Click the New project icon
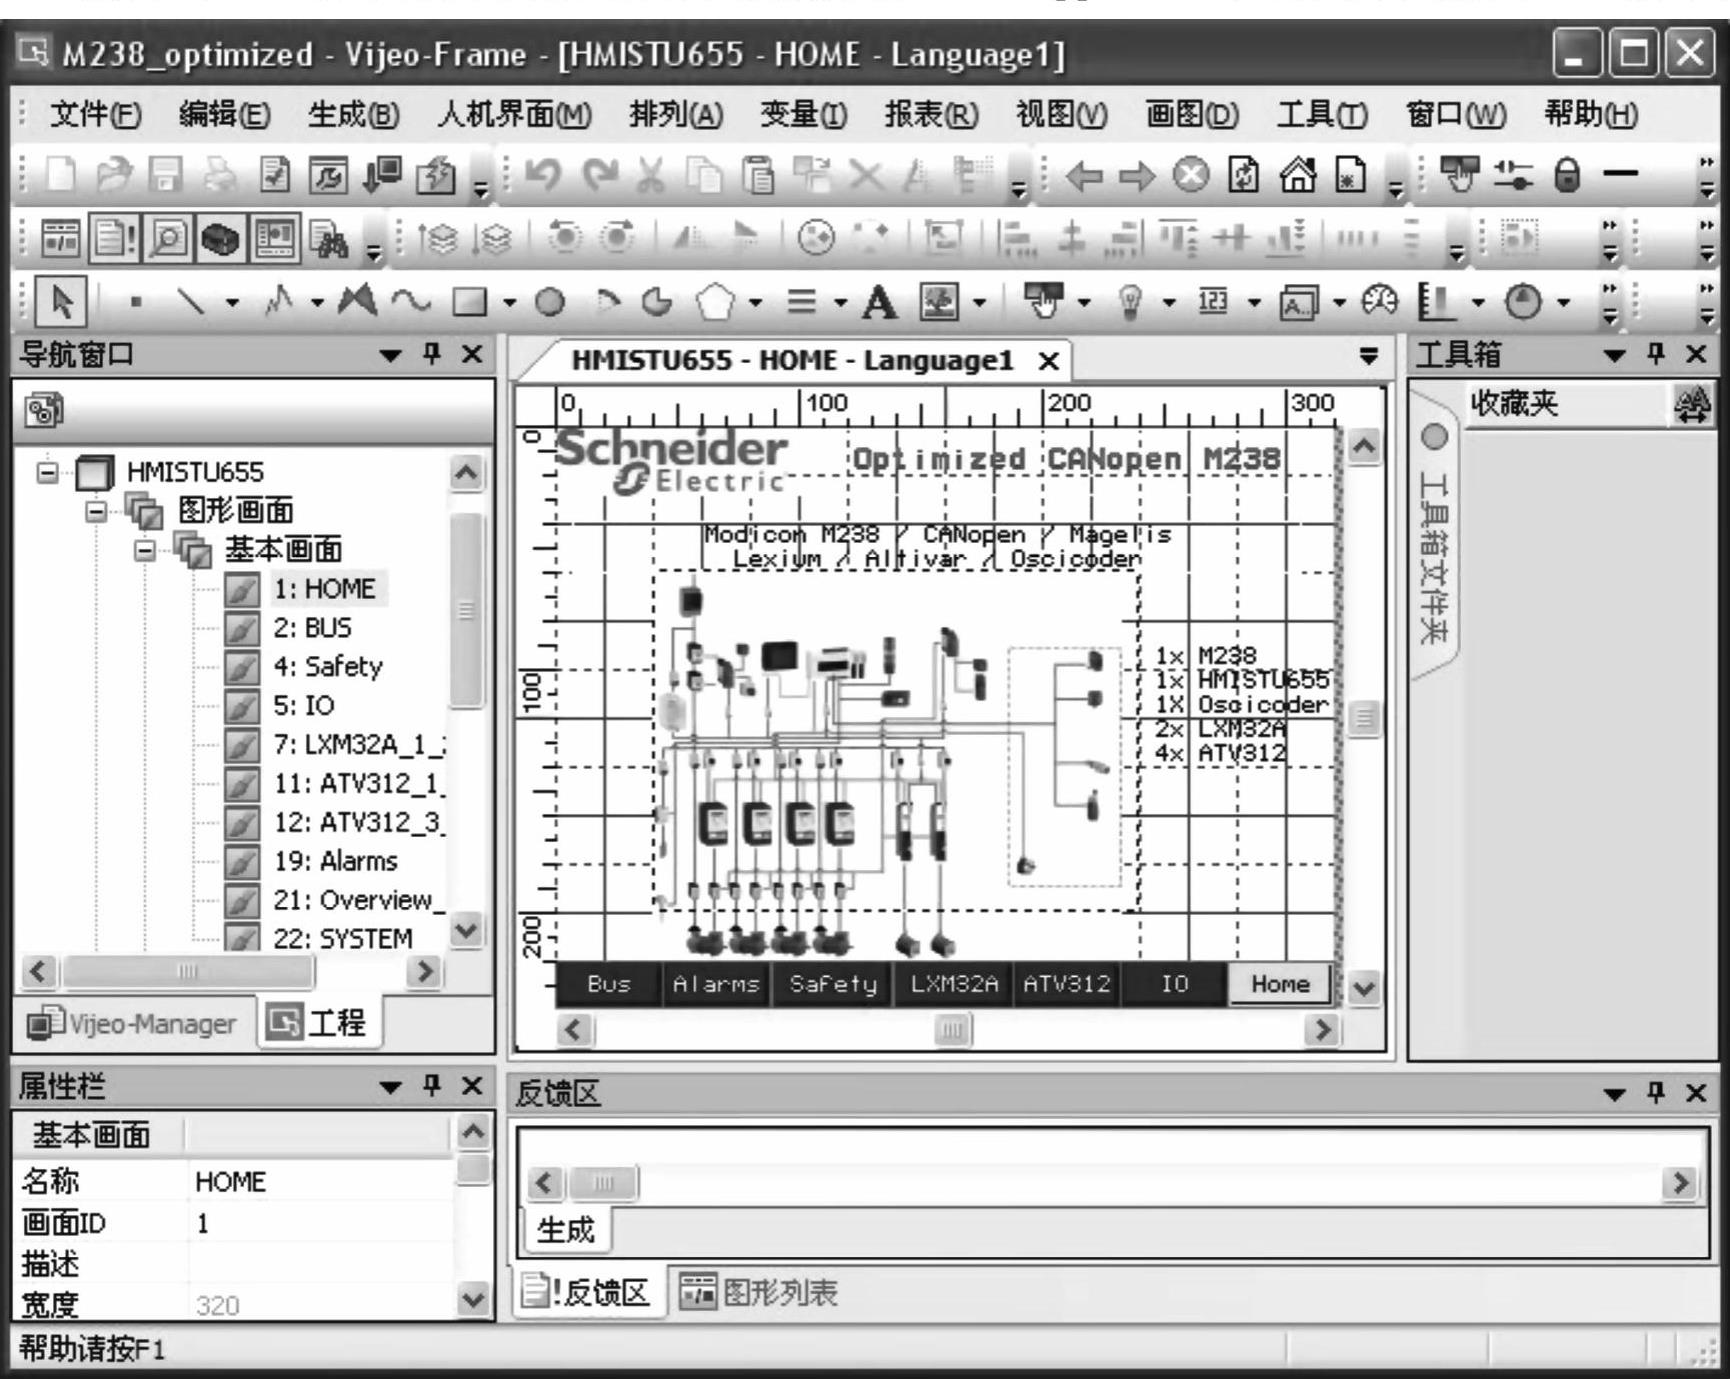The image size is (1730, 1379). (62, 175)
